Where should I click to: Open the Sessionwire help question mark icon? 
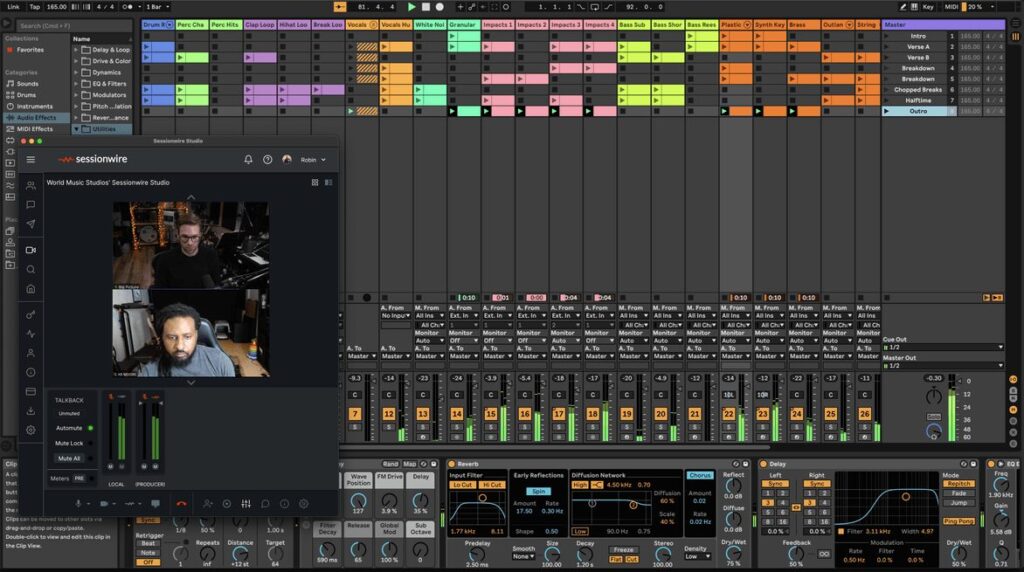click(267, 159)
